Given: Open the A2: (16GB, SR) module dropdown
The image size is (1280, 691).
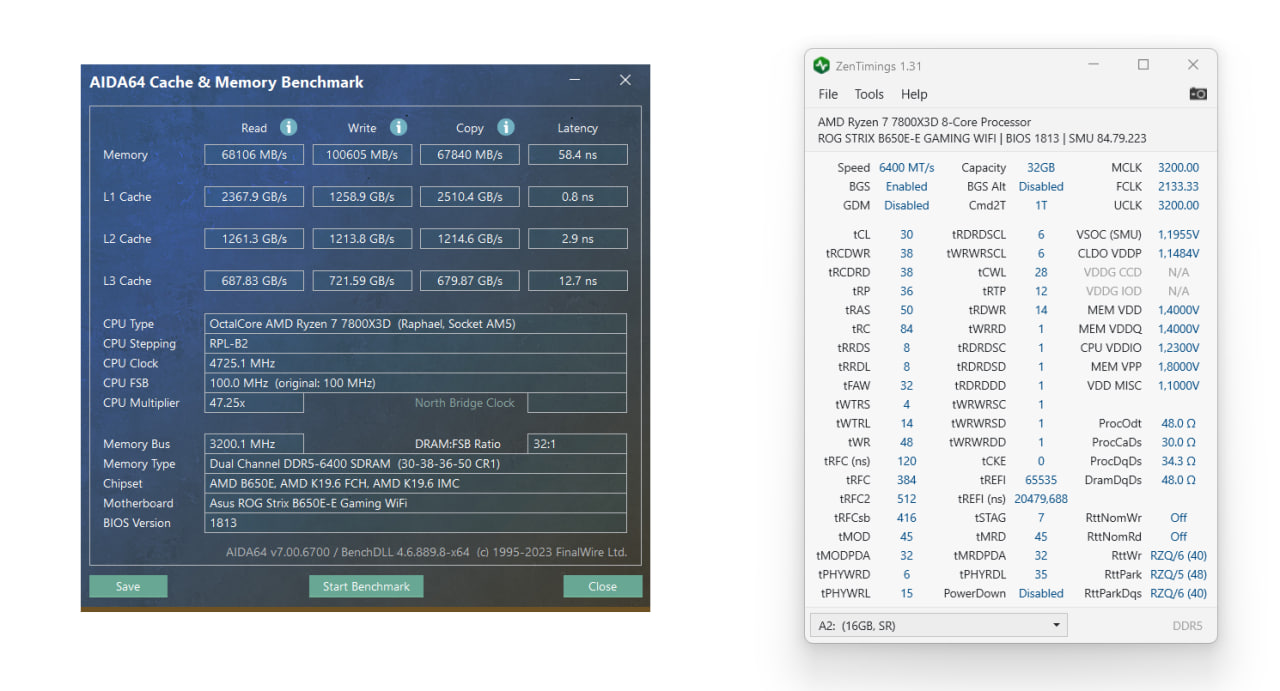Looking at the screenshot, I should 938,625.
